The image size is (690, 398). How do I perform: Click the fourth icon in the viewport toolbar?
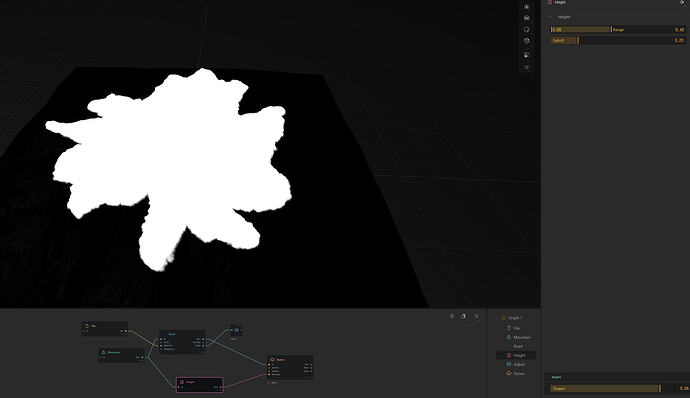point(527,41)
